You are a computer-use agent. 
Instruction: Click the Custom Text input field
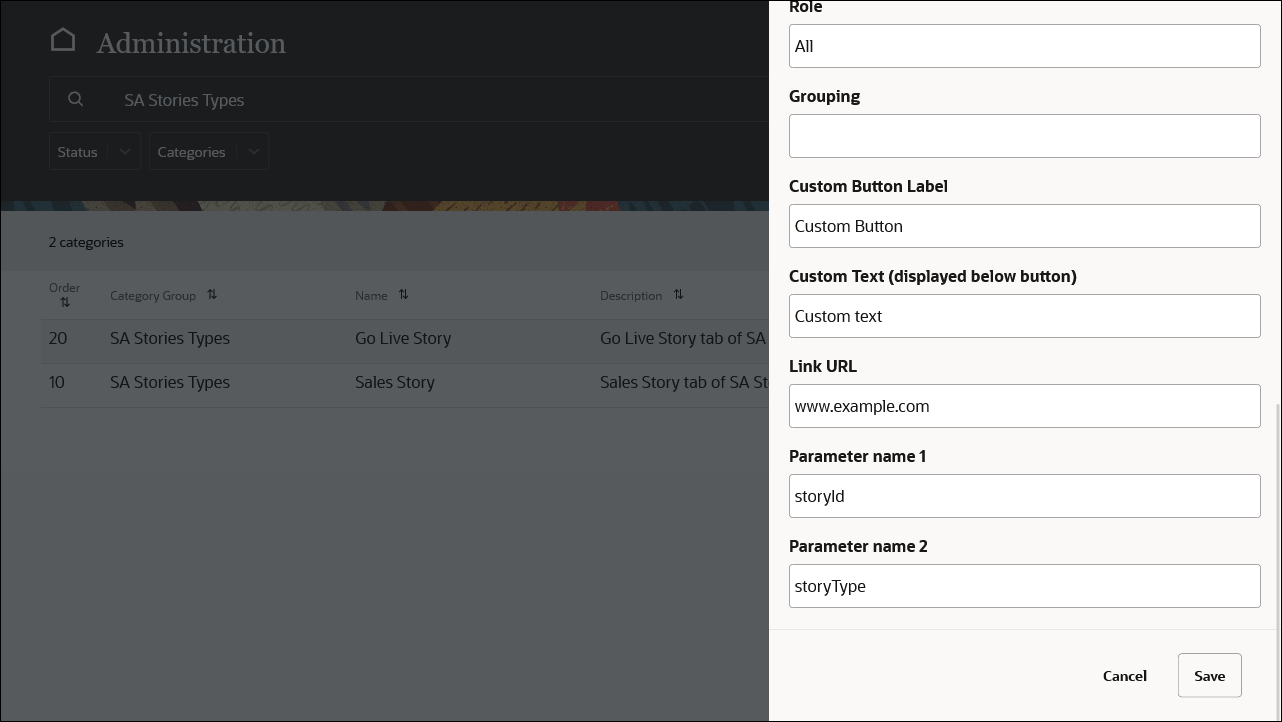(1024, 316)
